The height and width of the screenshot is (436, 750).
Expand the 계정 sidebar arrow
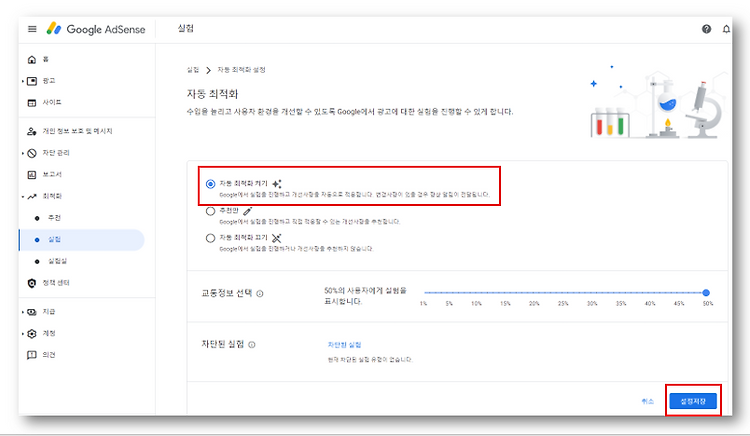pyautogui.click(x=22, y=333)
